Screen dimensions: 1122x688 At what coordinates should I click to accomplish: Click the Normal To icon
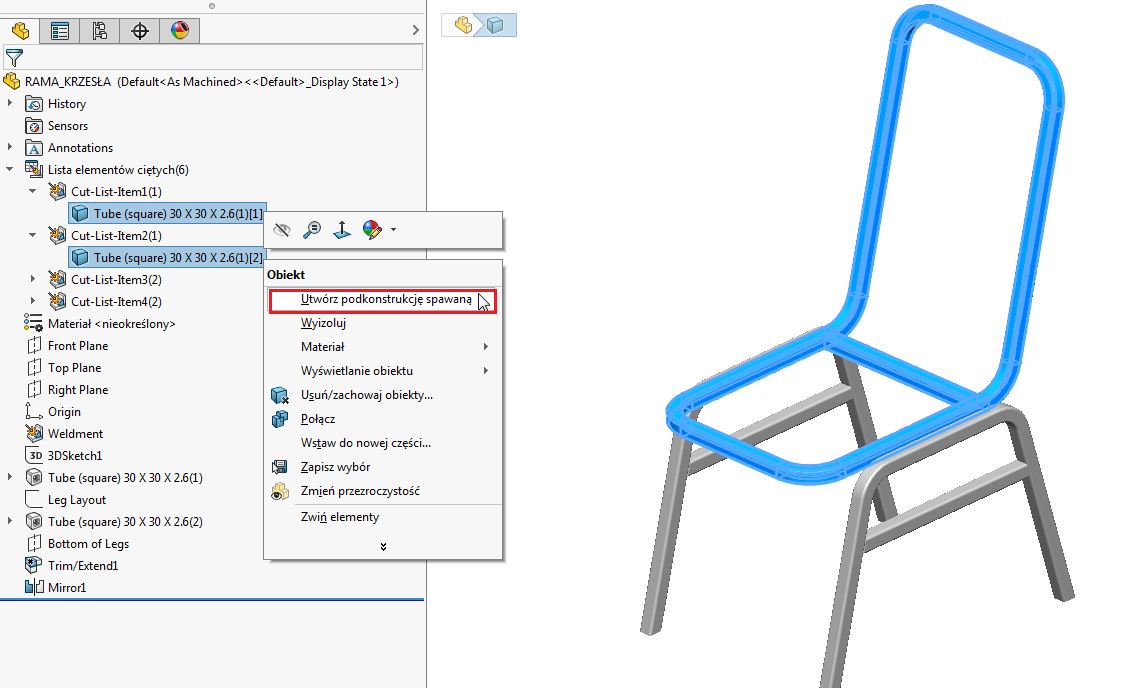342,230
